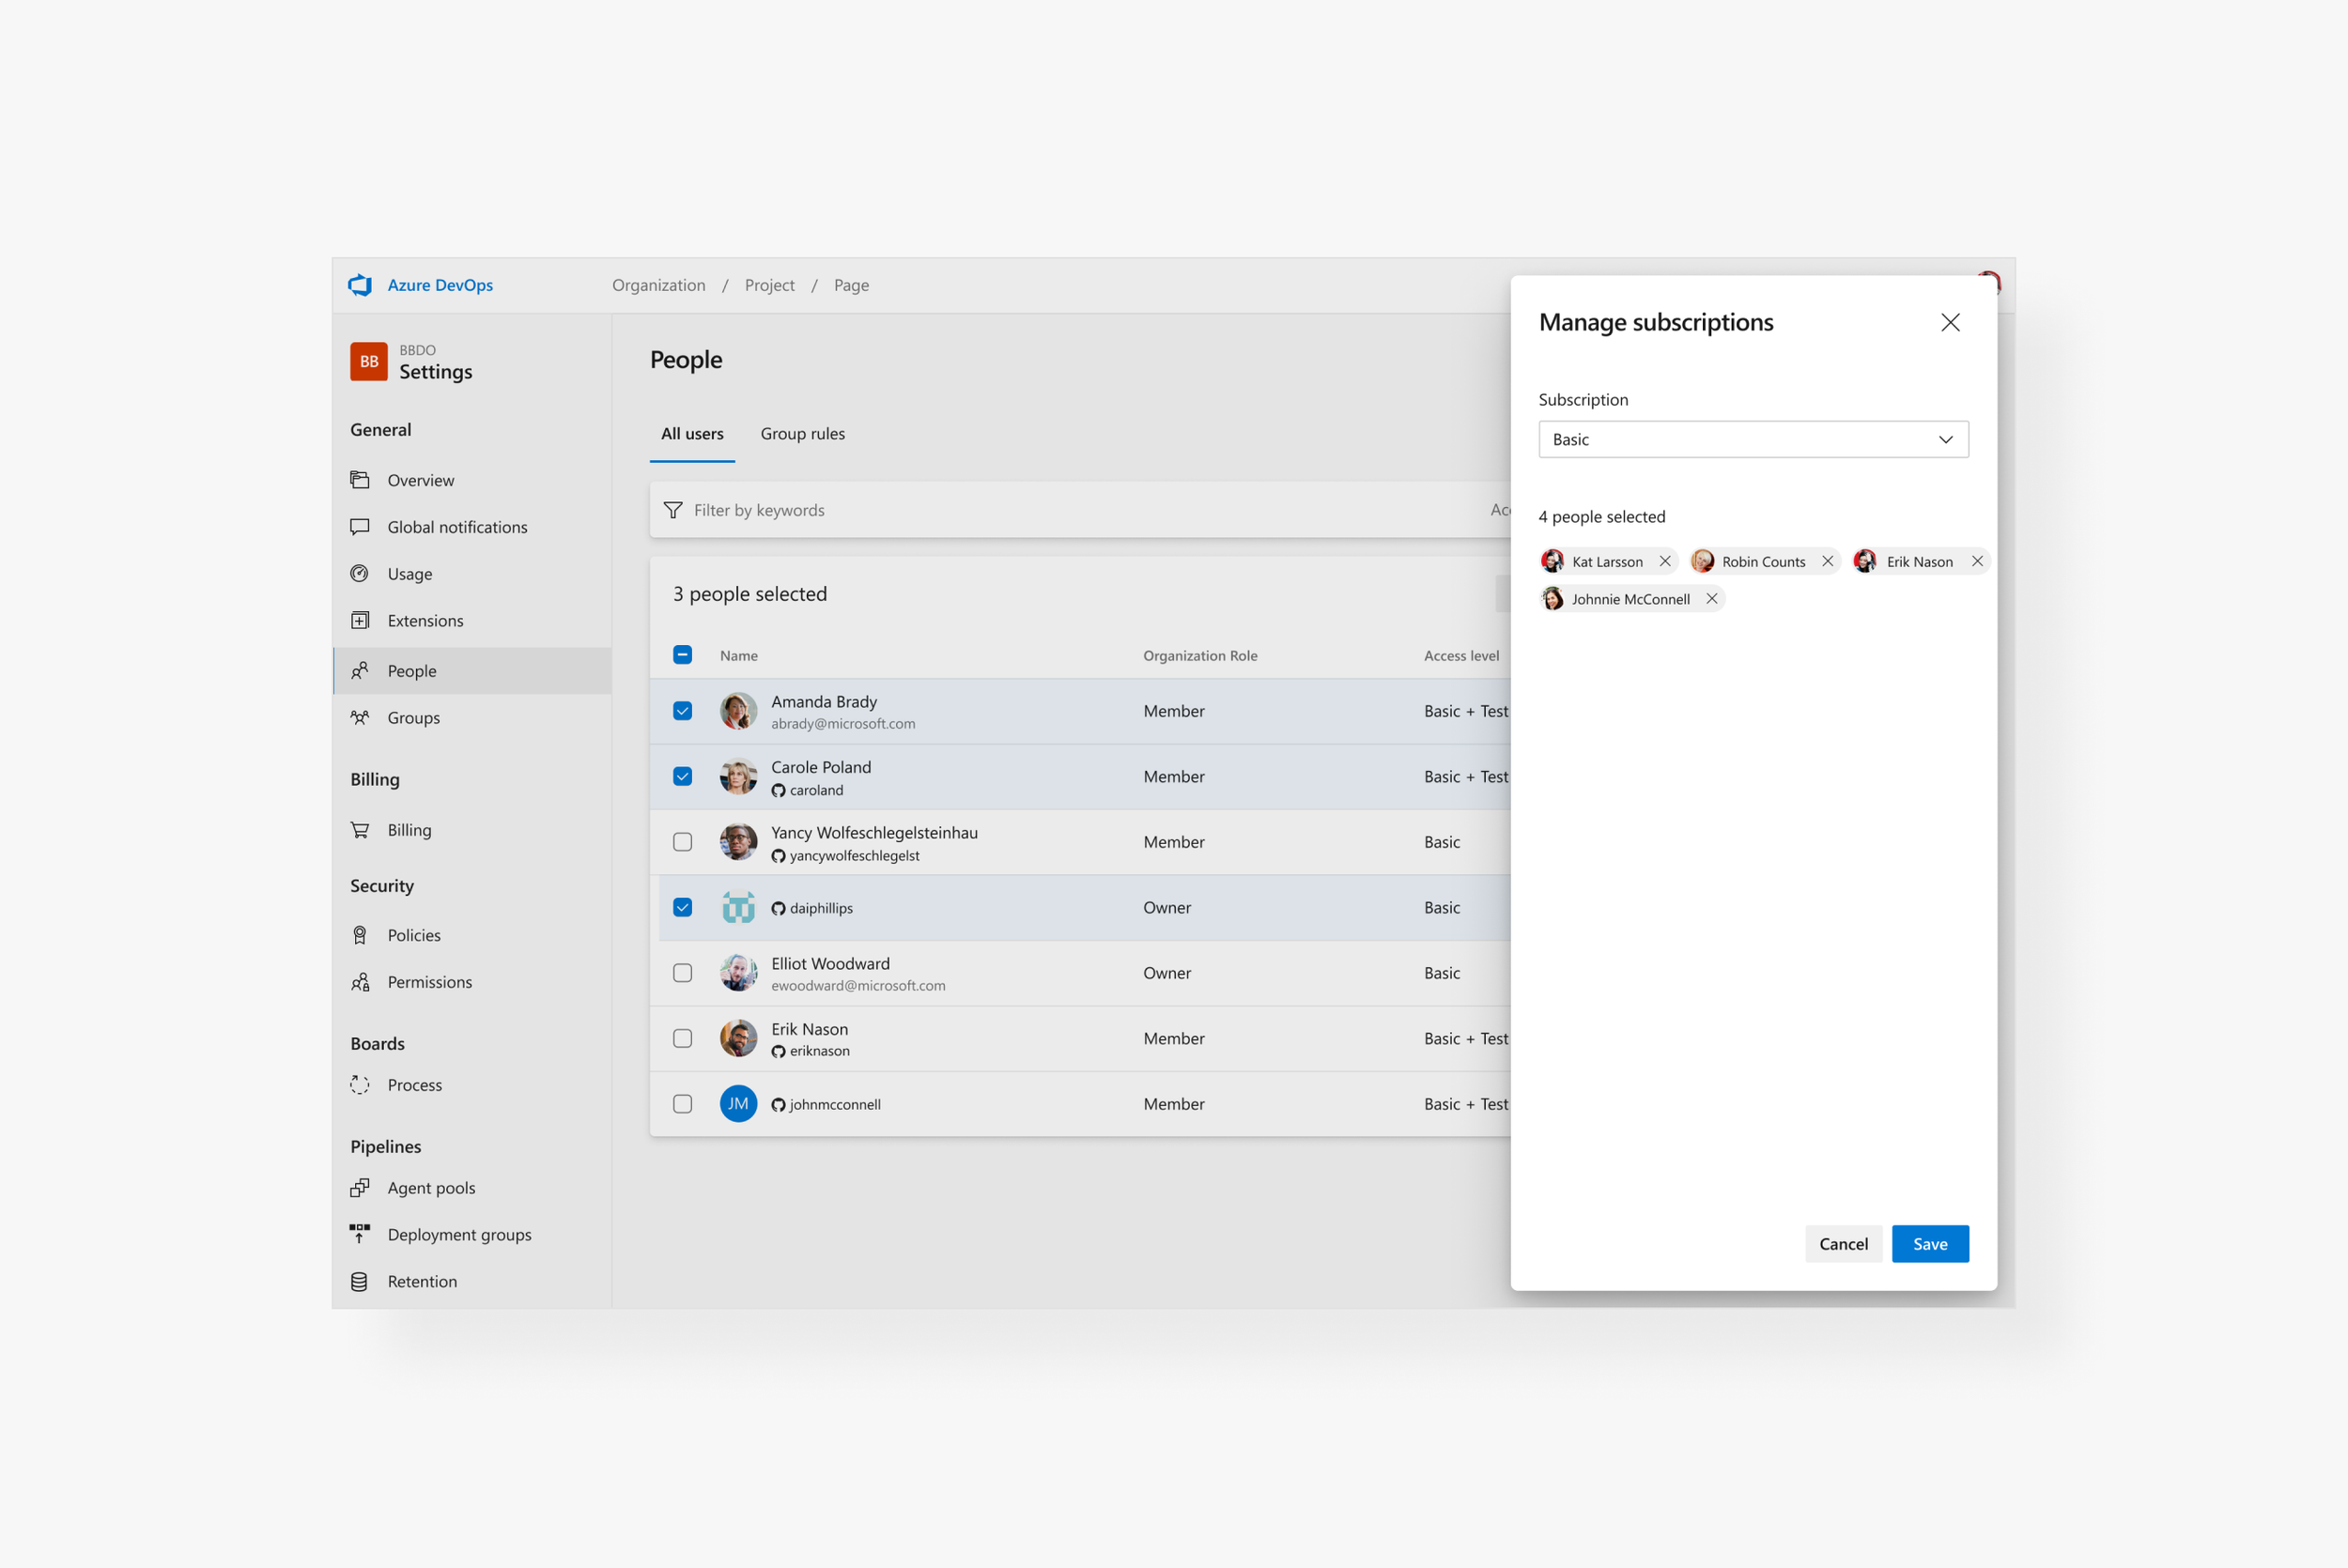Select People in the settings sidebar

pos(472,671)
